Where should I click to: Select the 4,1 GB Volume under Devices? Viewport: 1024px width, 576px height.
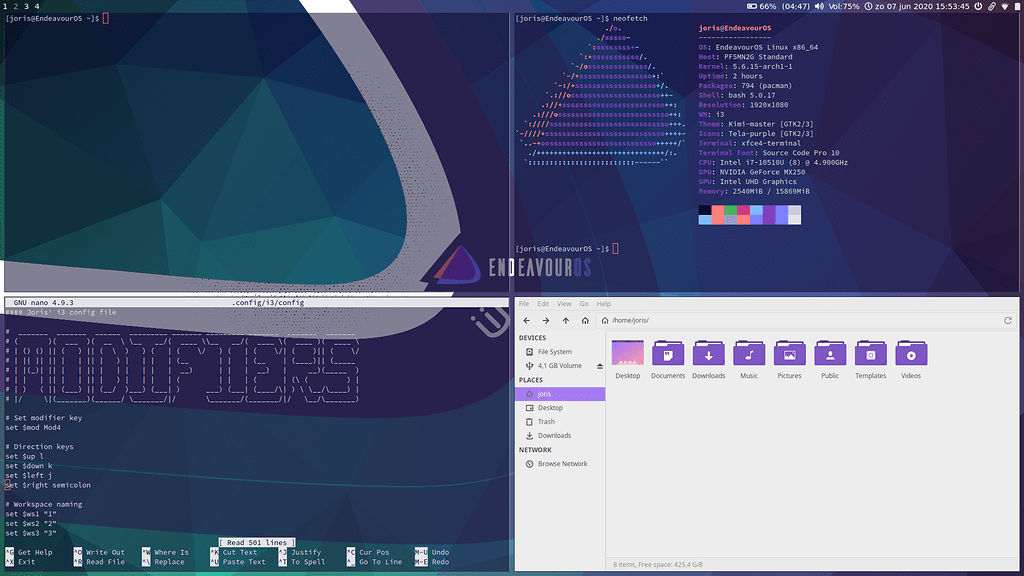(x=558, y=365)
